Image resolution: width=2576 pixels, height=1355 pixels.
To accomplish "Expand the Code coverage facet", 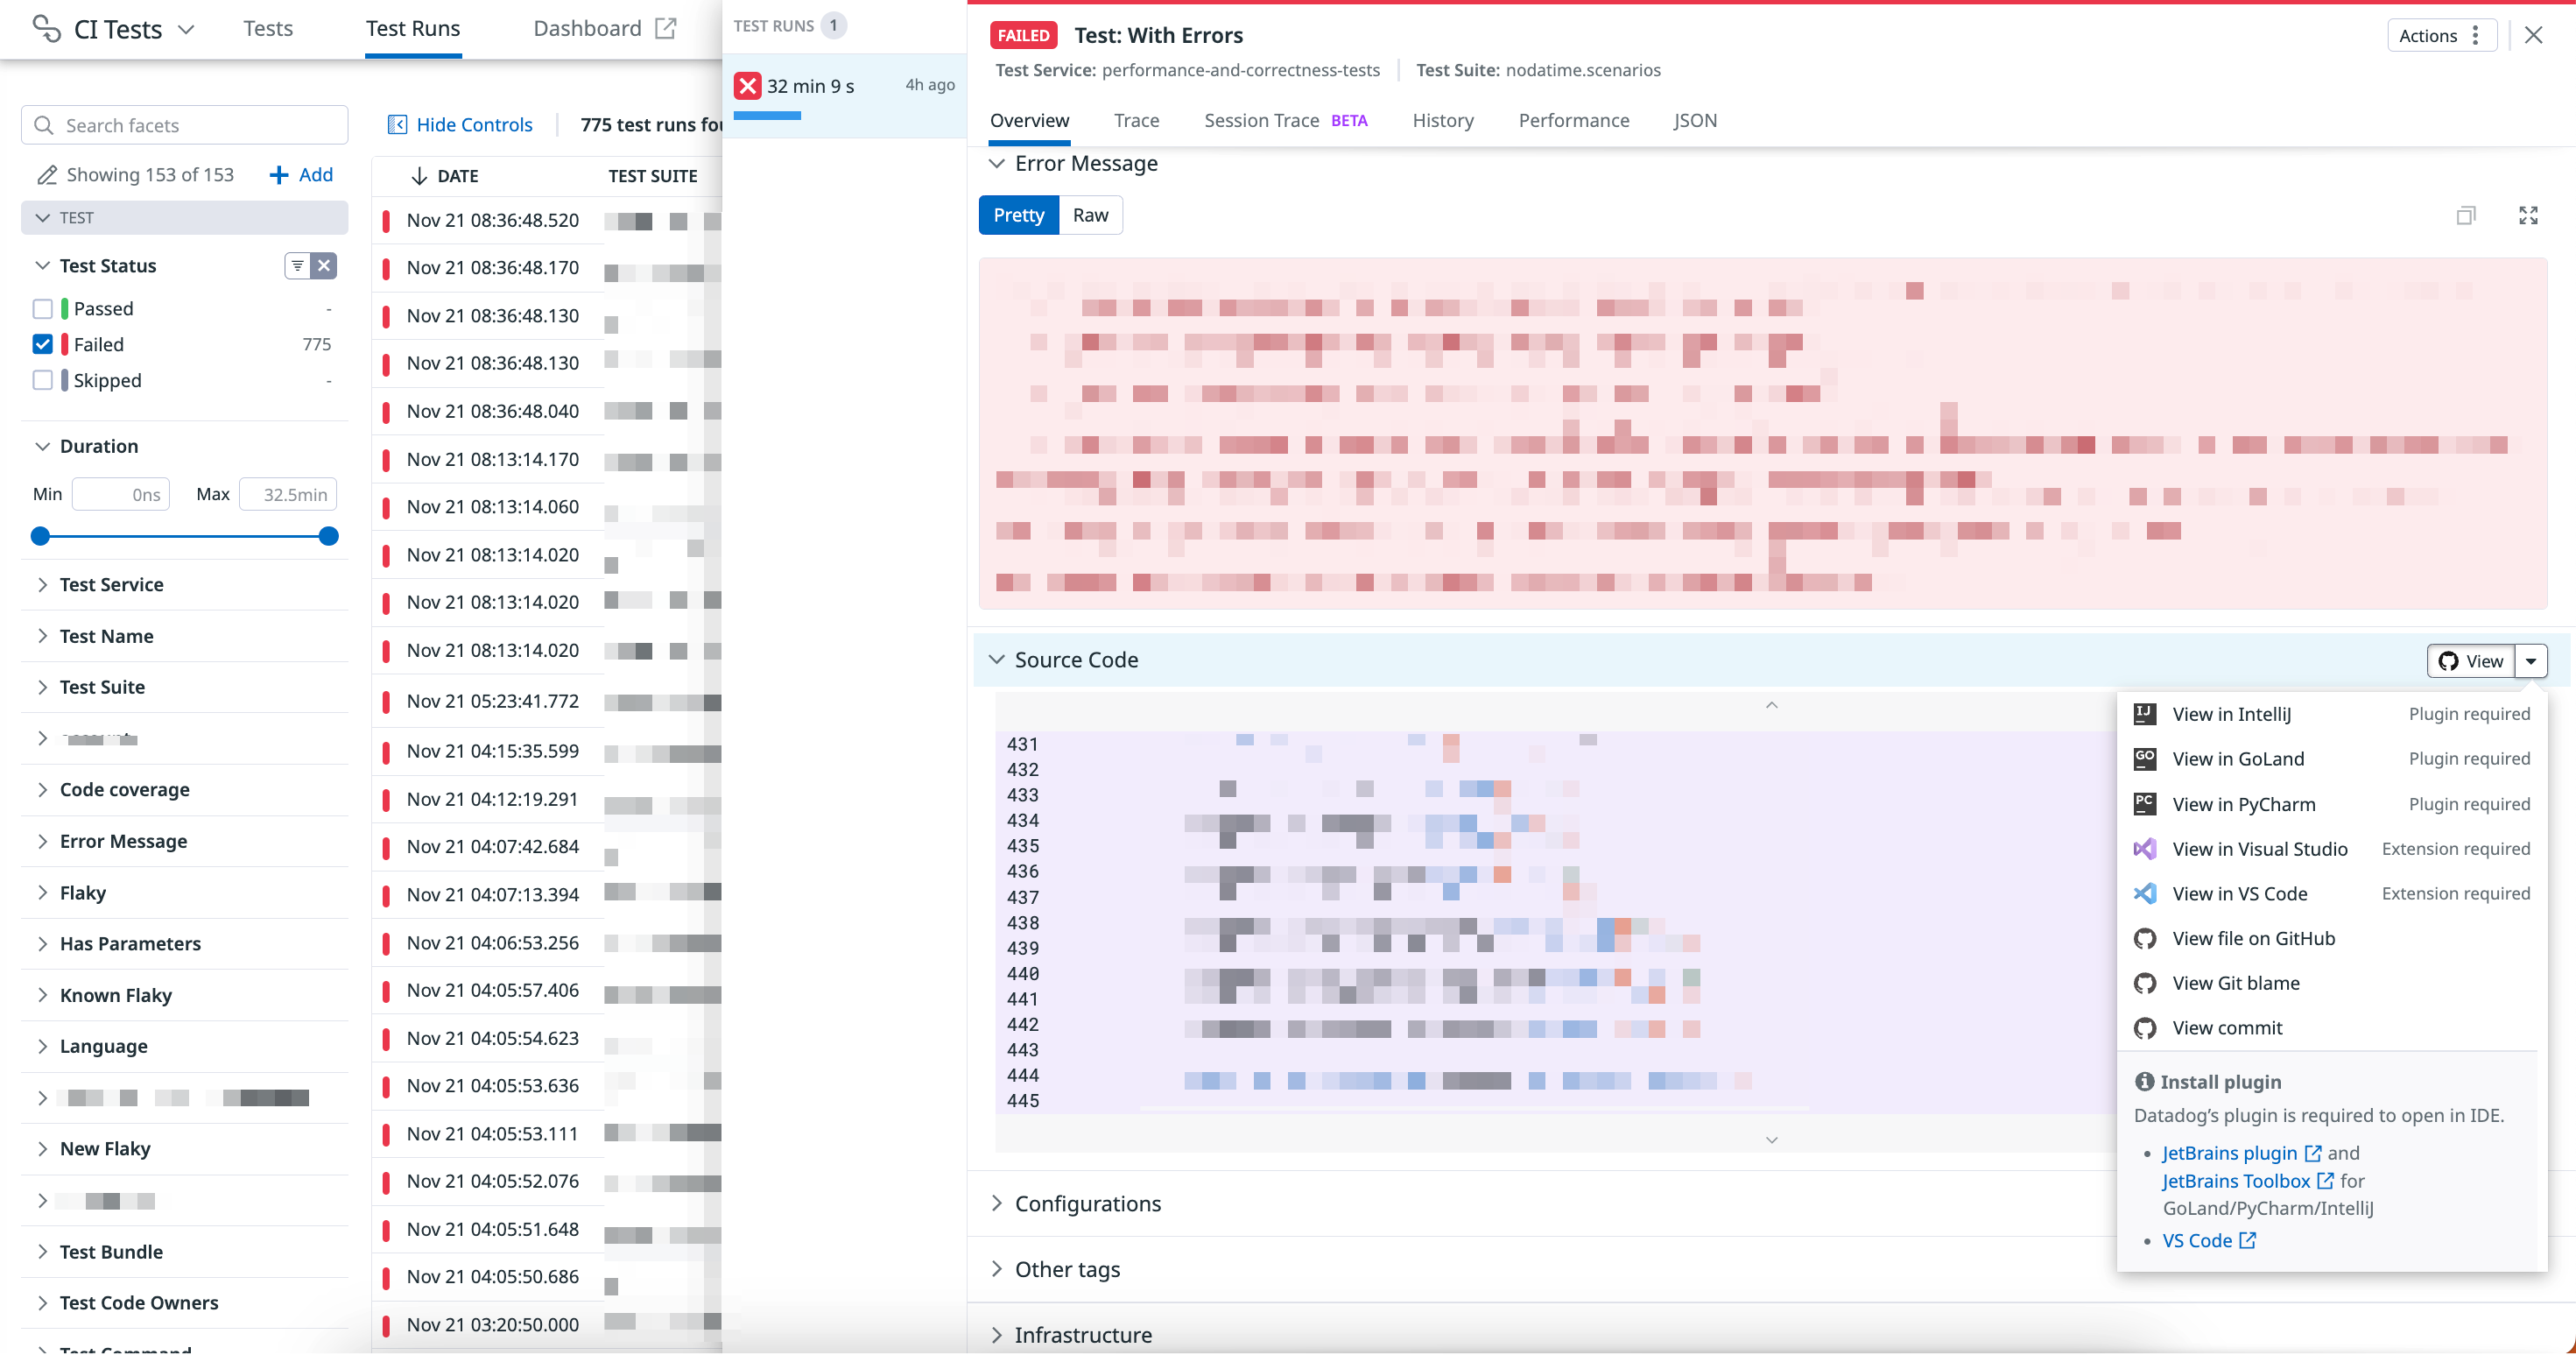I will tap(42, 790).
